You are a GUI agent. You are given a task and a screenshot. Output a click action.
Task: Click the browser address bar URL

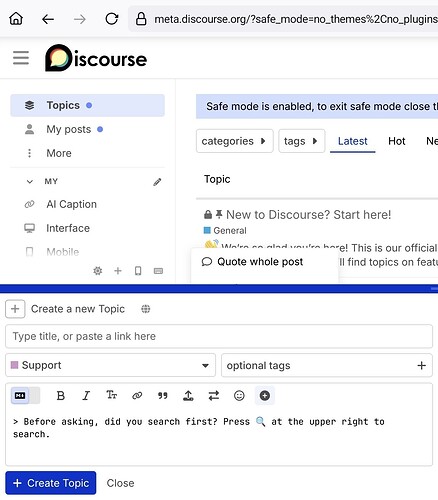click(296, 19)
